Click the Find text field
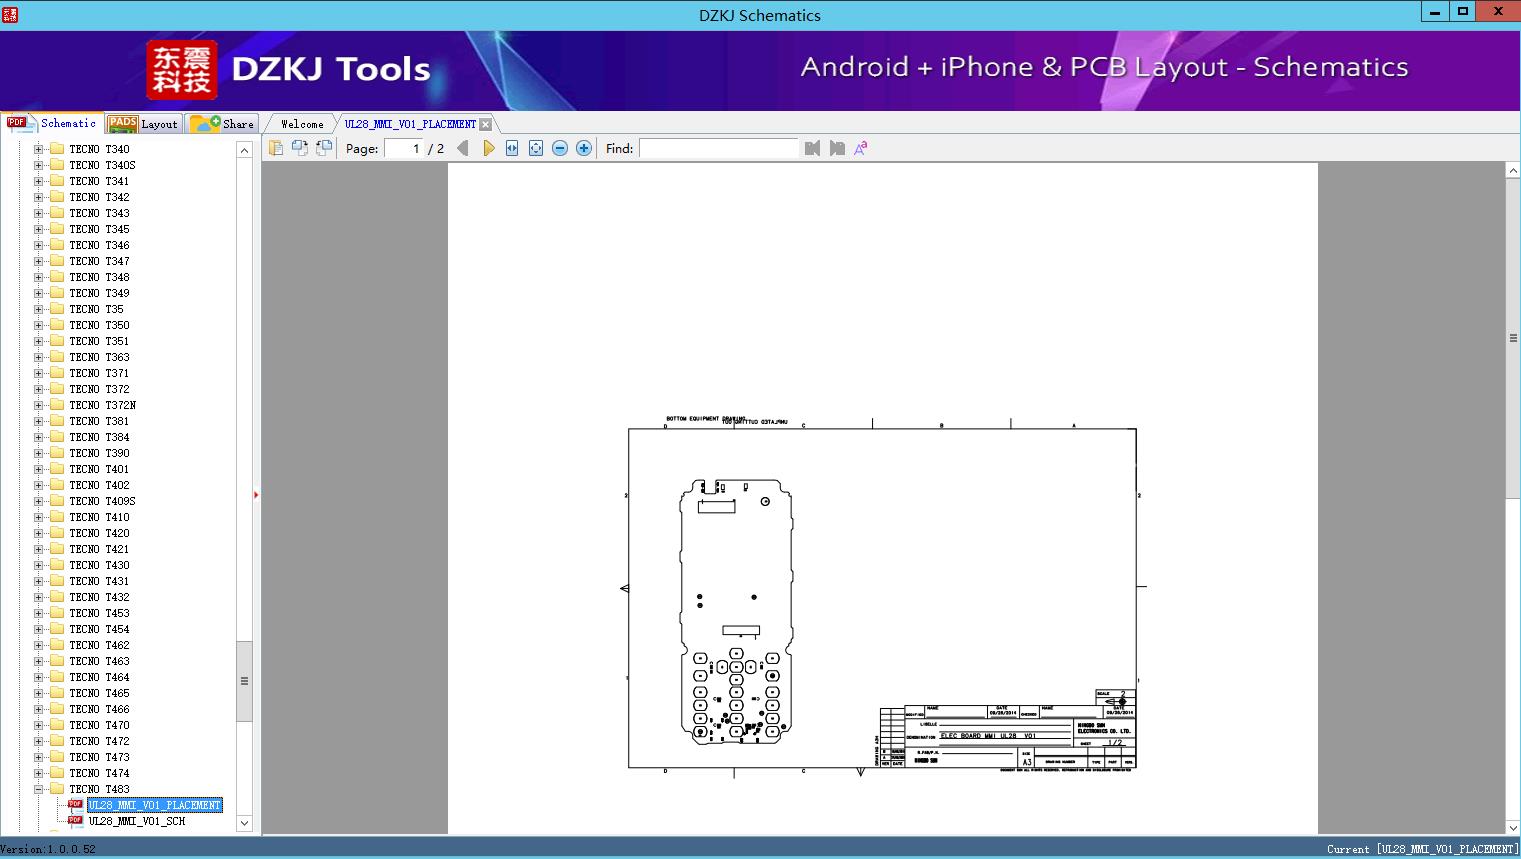 pyautogui.click(x=719, y=148)
